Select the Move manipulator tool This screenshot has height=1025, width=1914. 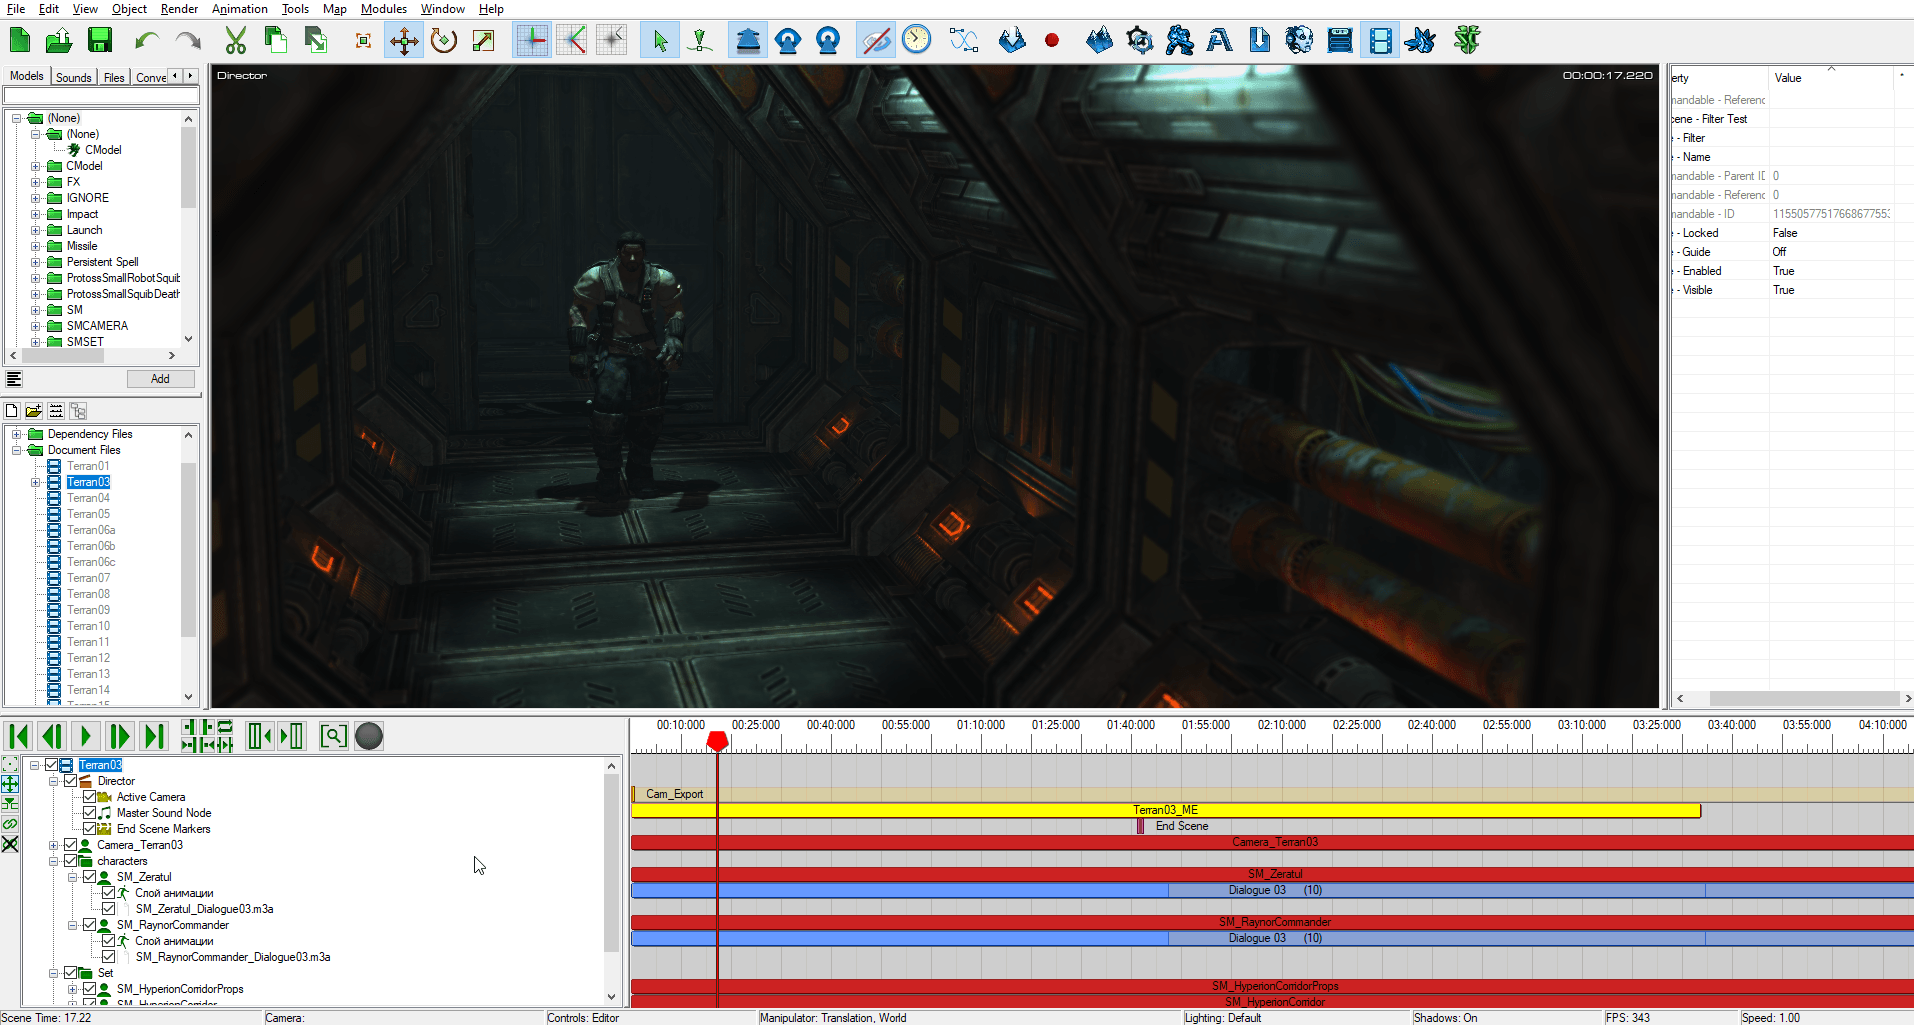pyautogui.click(x=404, y=40)
